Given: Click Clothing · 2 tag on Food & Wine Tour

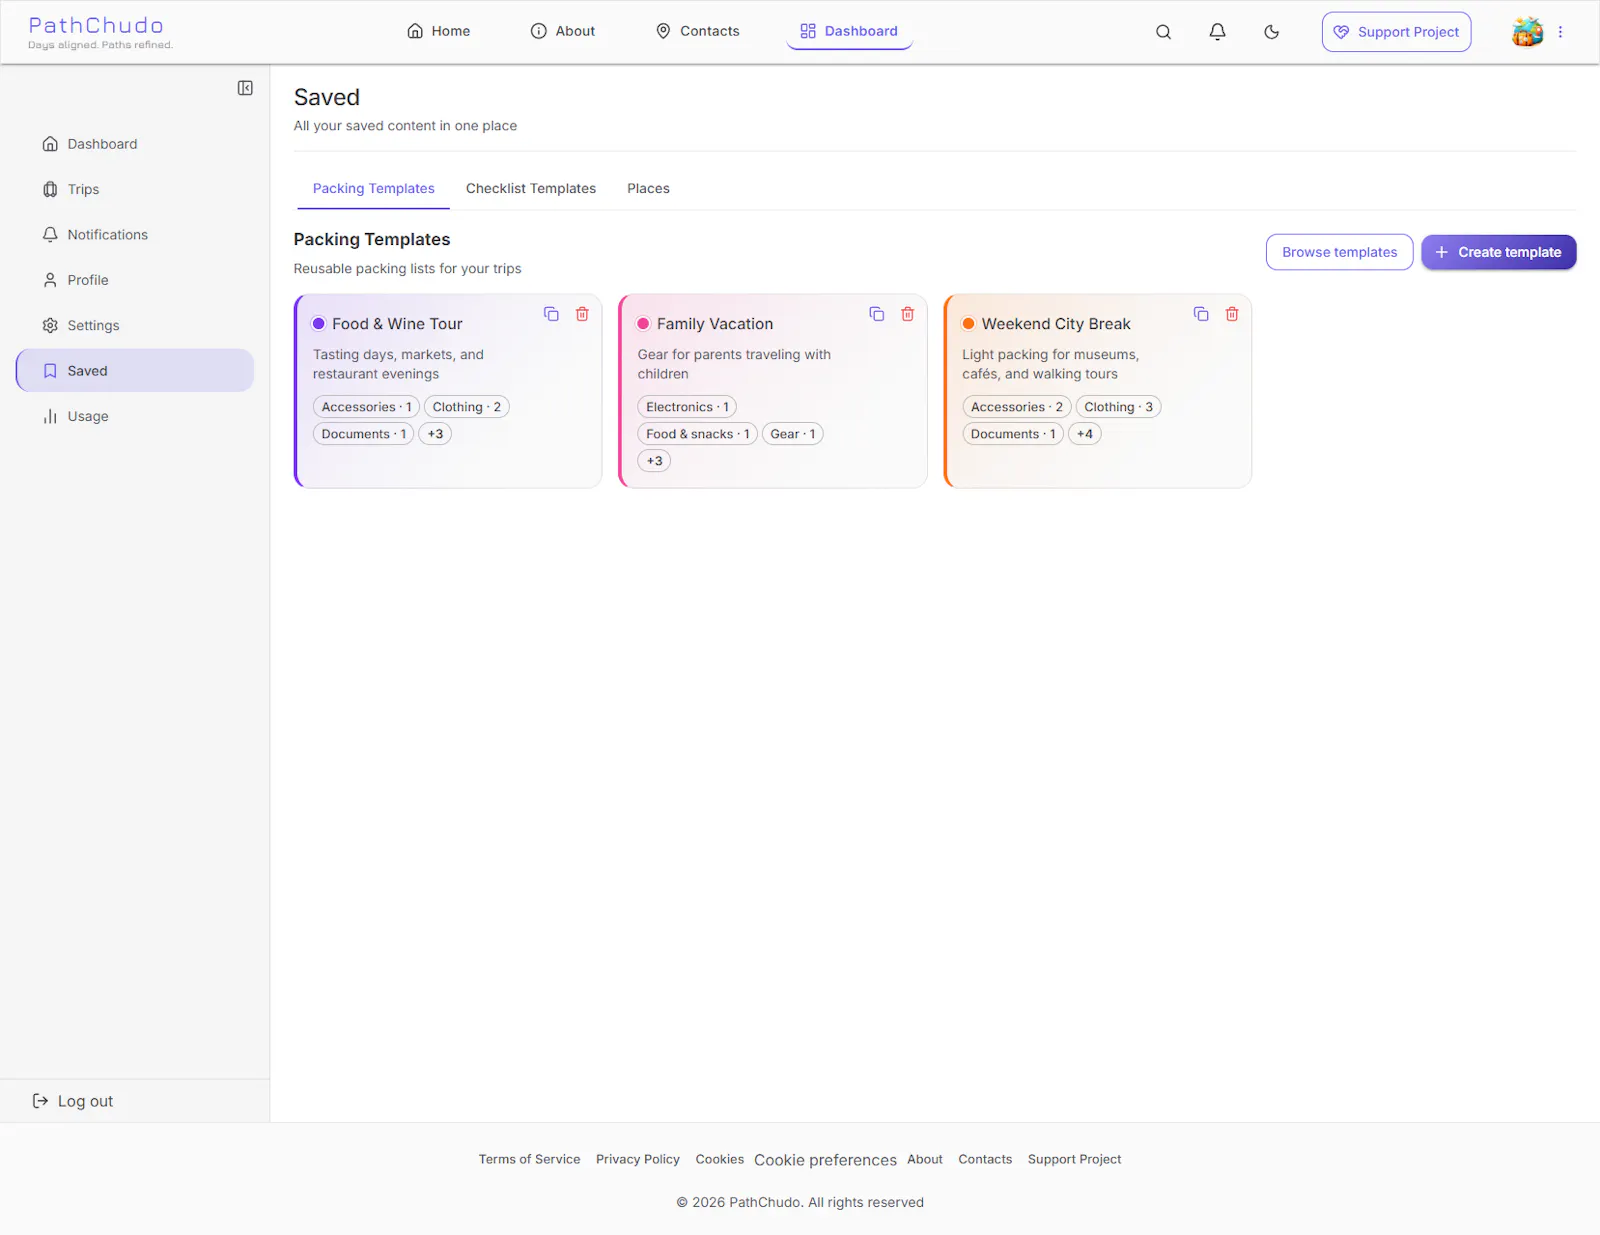Looking at the screenshot, I should tap(467, 407).
